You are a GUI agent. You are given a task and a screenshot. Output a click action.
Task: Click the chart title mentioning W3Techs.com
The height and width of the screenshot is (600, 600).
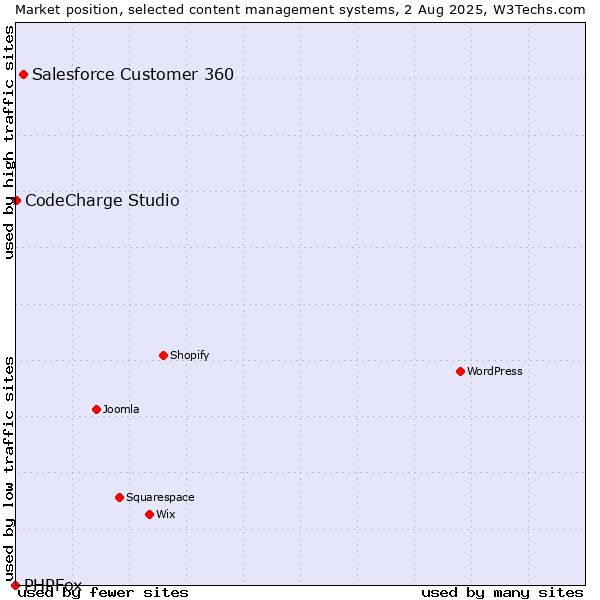300,10
